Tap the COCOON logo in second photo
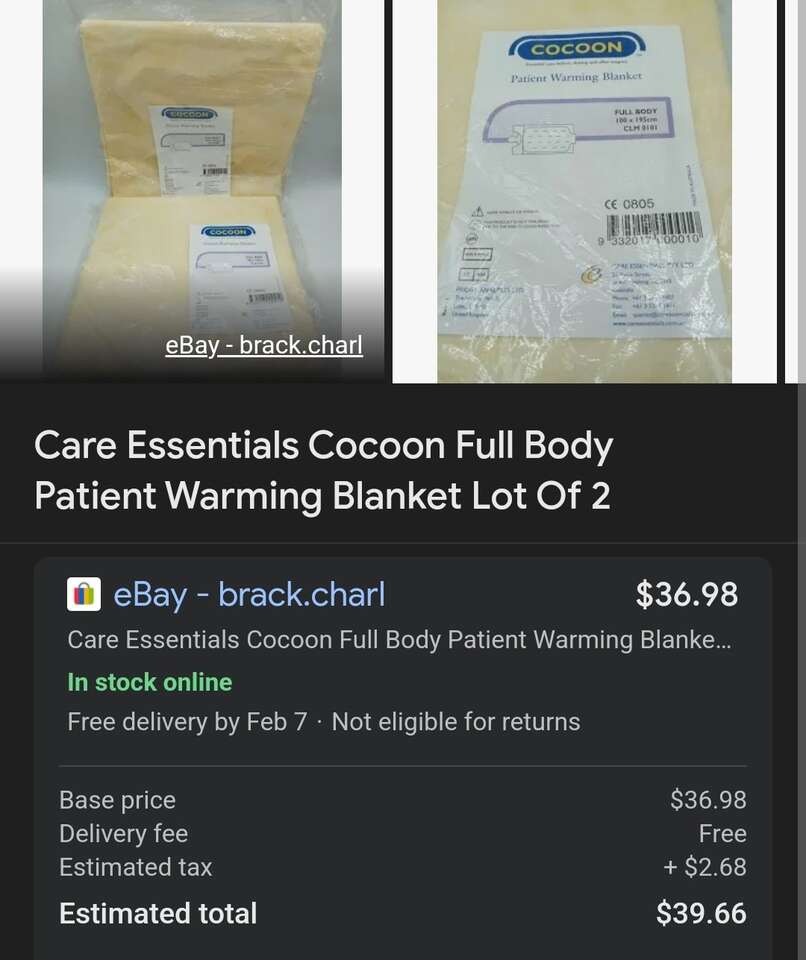806x960 pixels. (x=576, y=48)
